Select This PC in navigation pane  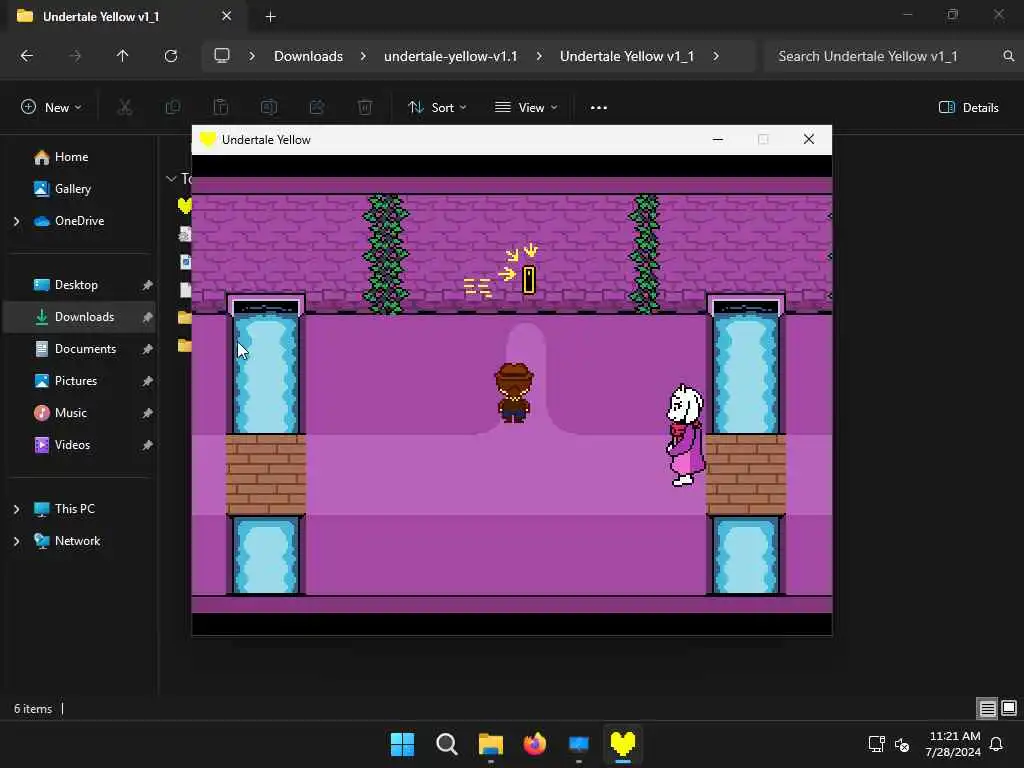point(74,509)
